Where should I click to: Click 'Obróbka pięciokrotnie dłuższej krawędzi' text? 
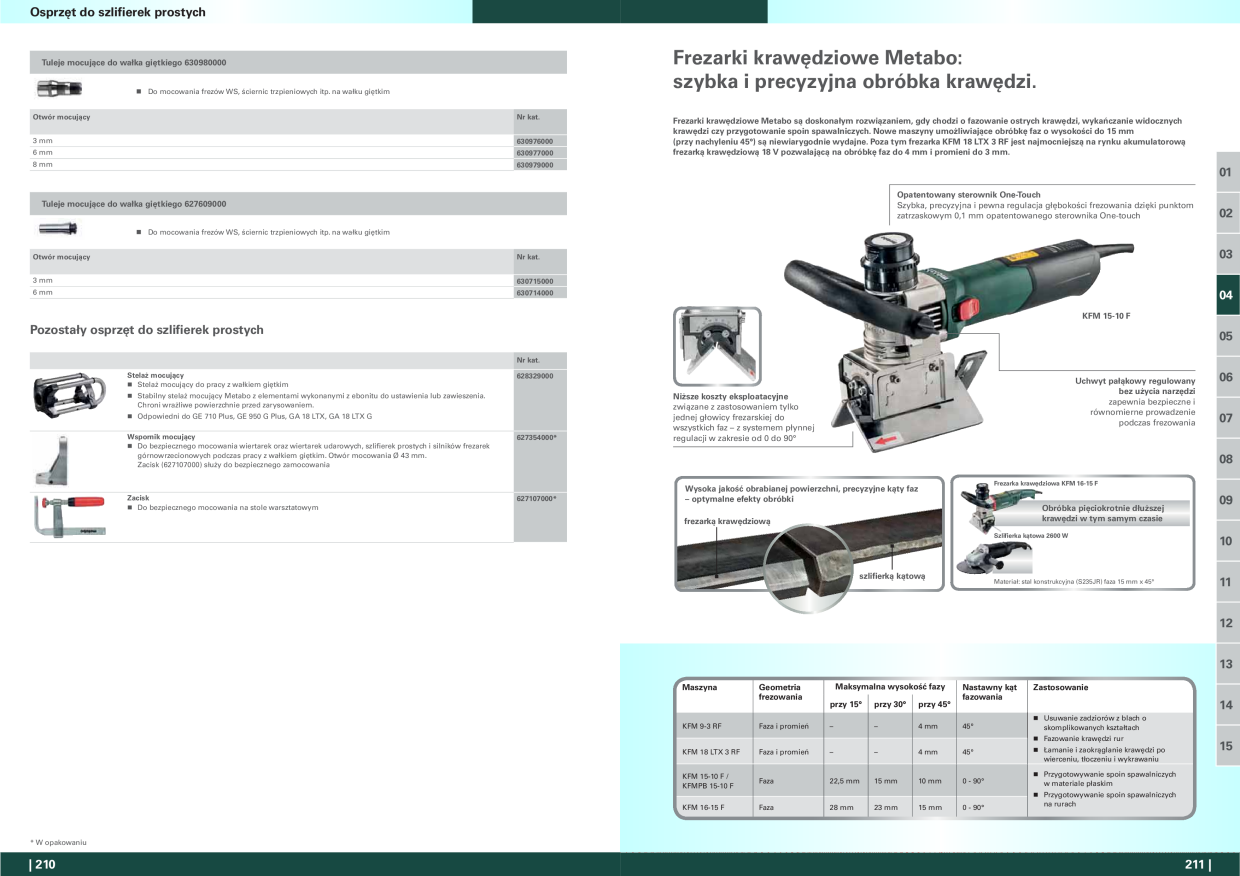pyautogui.click(x=1102, y=513)
